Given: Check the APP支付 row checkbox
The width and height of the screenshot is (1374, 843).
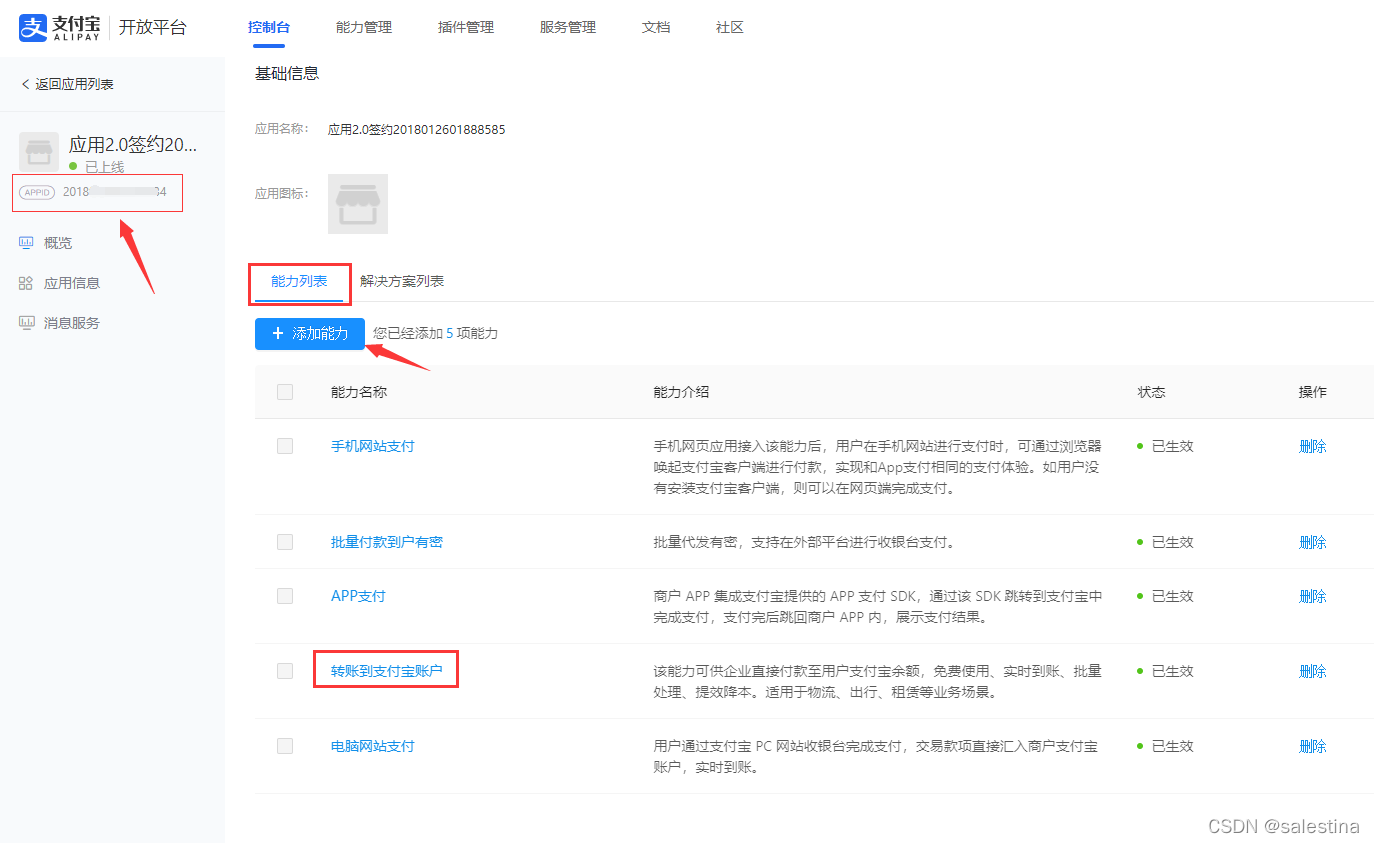Looking at the screenshot, I should tap(285, 596).
